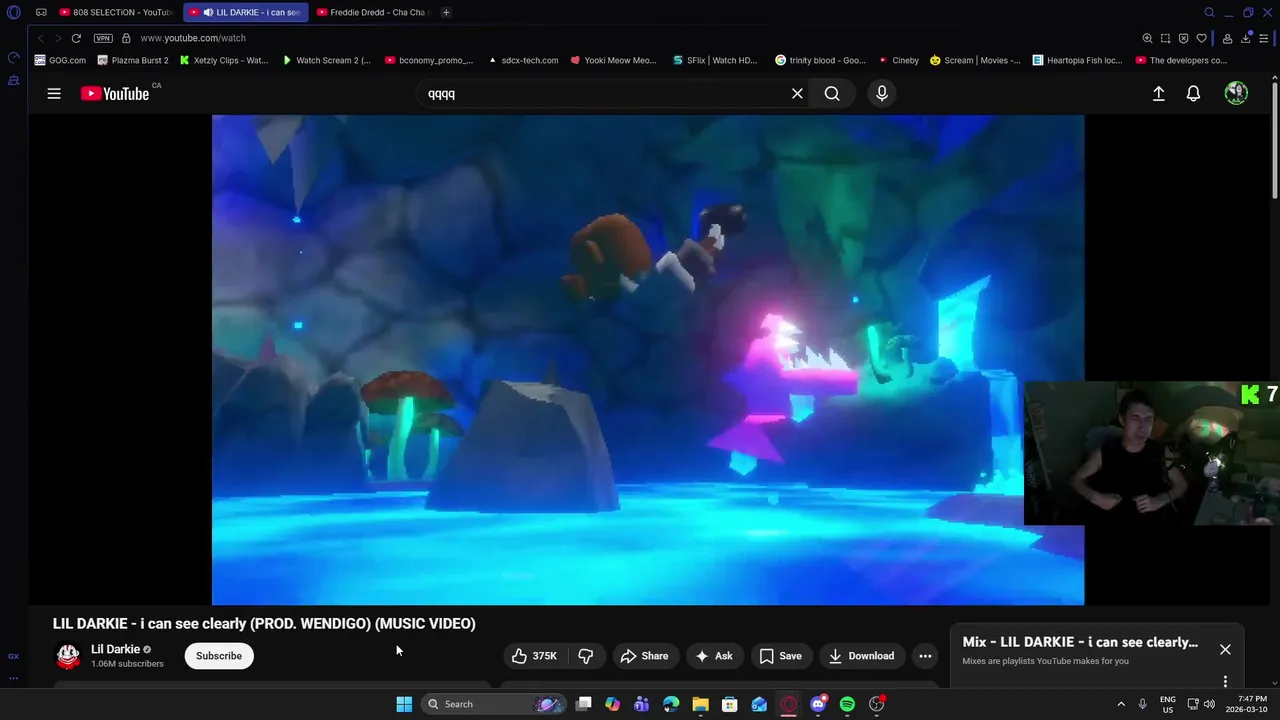Go to YouTube home via logo
Viewport: 1280px width, 720px height.
click(x=115, y=93)
